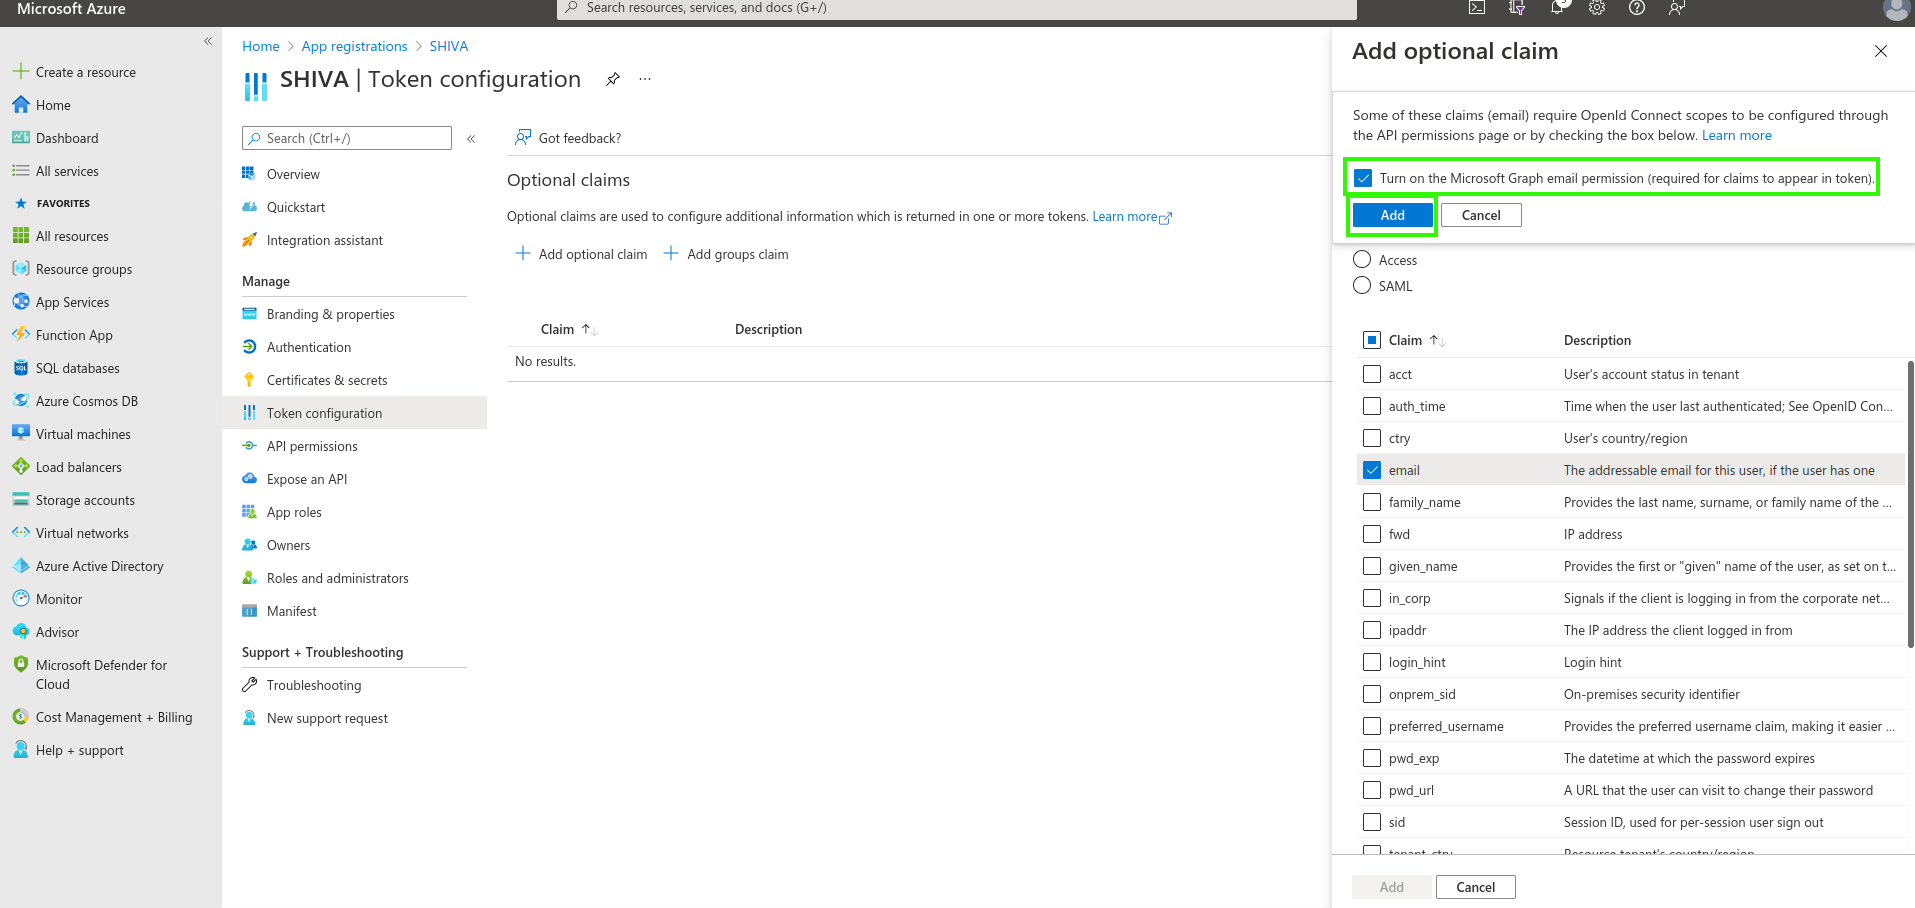This screenshot has width=1915, height=908.
Task: Click the Got feedback icon
Action: point(522,138)
